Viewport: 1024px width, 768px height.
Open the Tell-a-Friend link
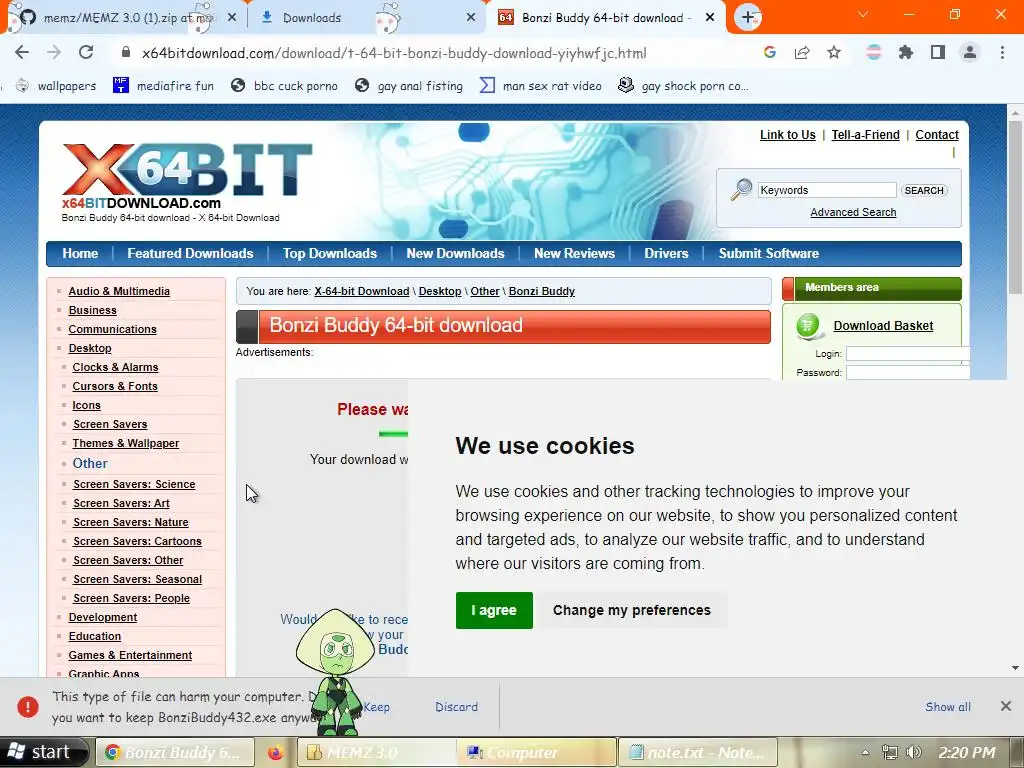(865, 135)
